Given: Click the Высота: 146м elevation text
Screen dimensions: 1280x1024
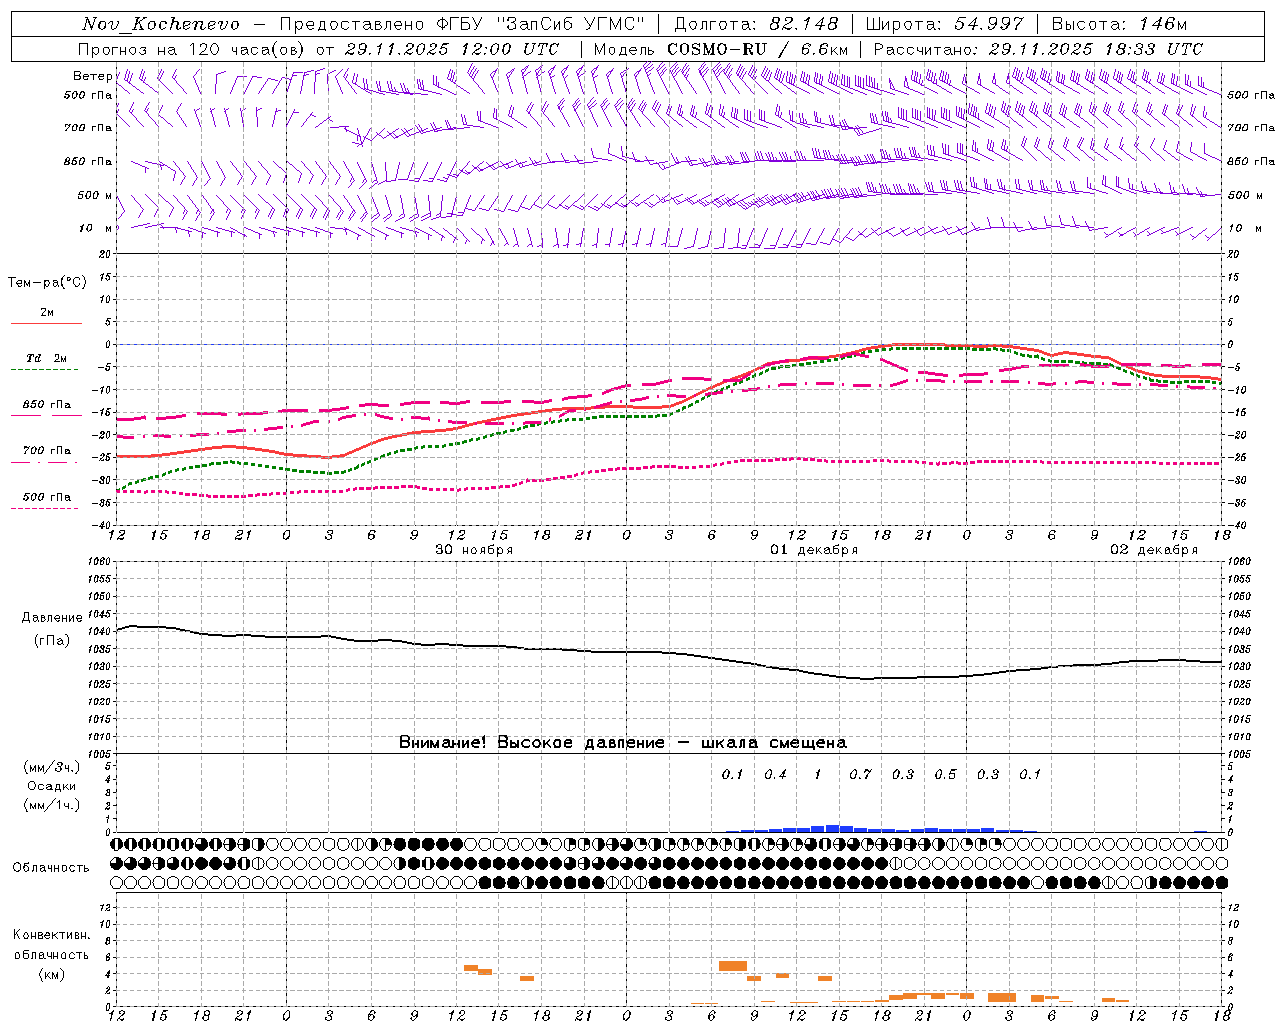Looking at the screenshot, I should coord(1119,24).
